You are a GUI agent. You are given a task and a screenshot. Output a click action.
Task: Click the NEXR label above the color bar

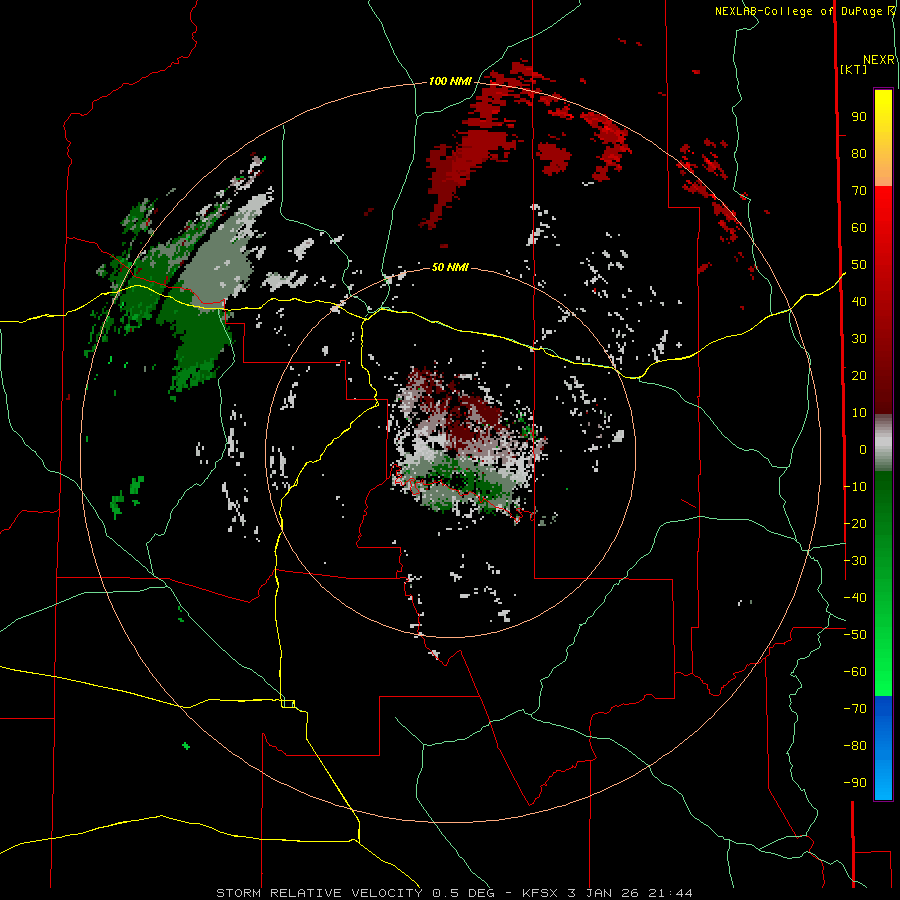(x=879, y=60)
